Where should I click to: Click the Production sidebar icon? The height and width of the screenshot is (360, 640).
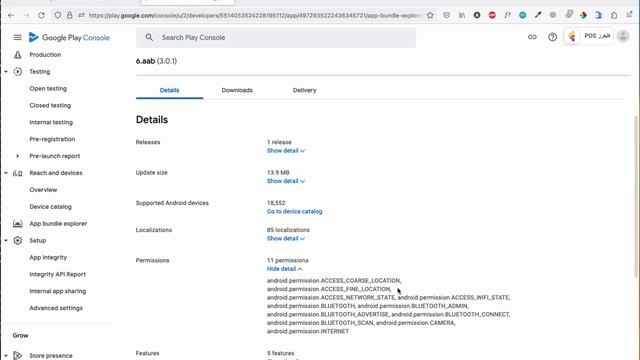[x=18, y=55]
